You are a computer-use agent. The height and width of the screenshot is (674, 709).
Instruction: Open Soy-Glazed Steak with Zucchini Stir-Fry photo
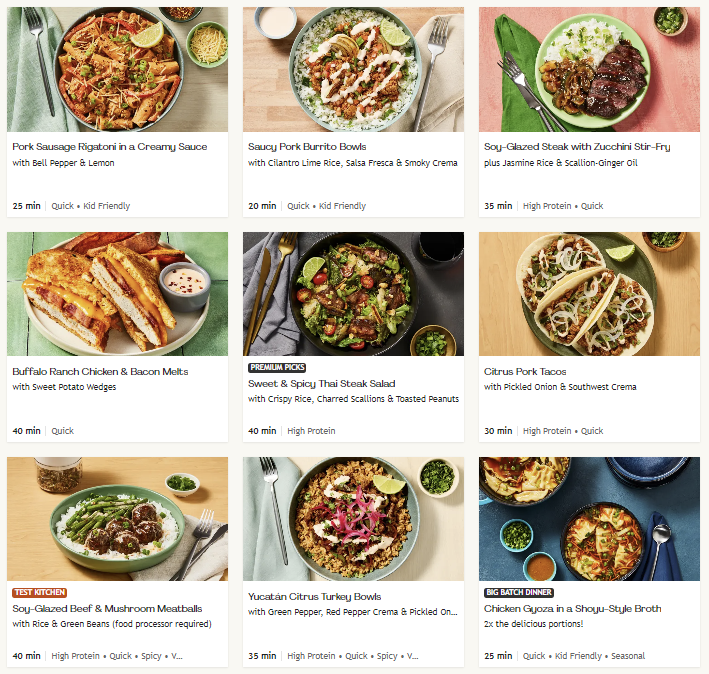tap(589, 70)
